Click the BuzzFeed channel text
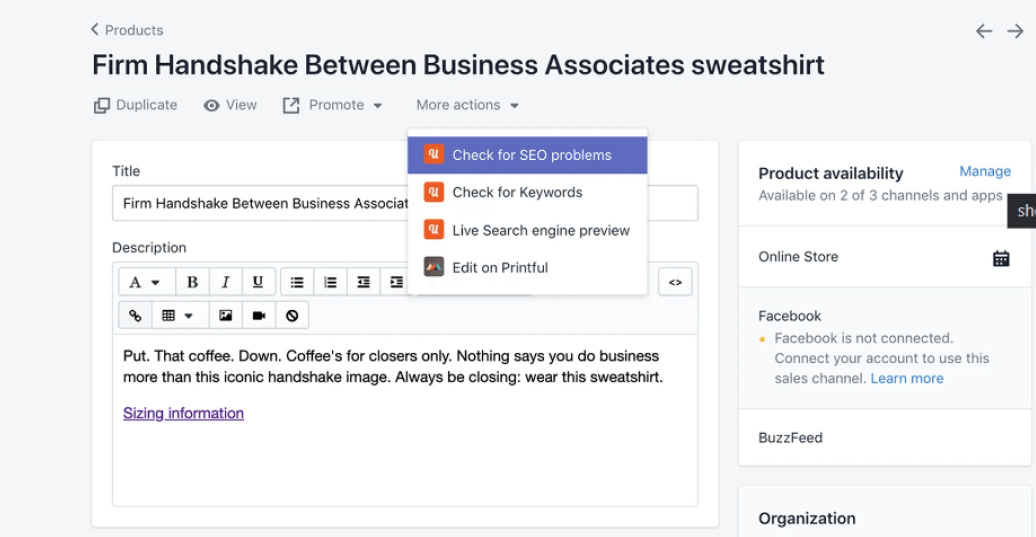The width and height of the screenshot is (1036, 537). point(790,438)
